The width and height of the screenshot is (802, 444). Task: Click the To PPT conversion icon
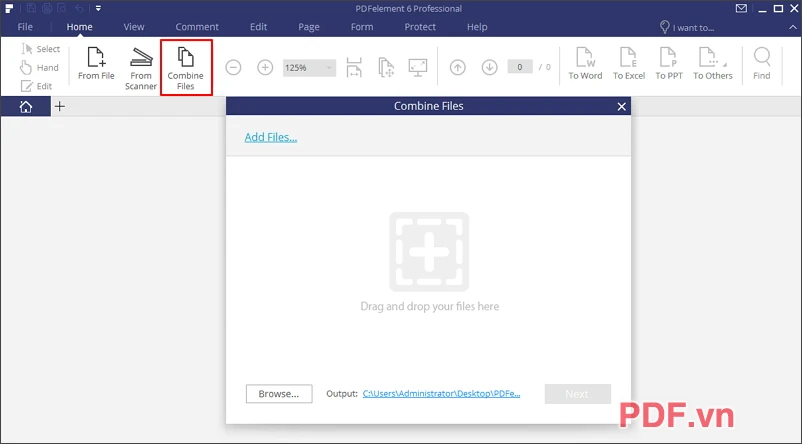[x=669, y=63]
